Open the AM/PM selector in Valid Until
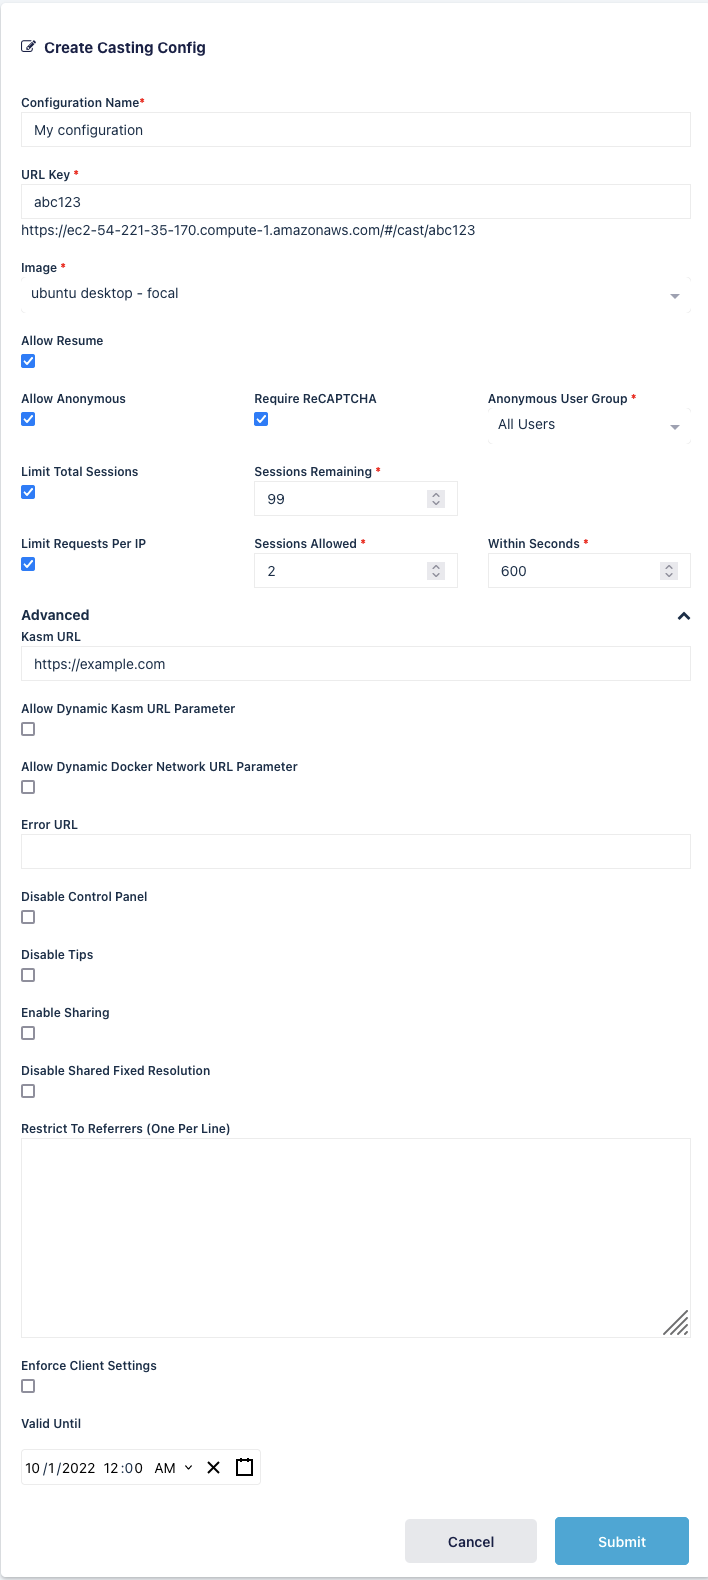This screenshot has height=1580, width=708. pyautogui.click(x=174, y=1468)
